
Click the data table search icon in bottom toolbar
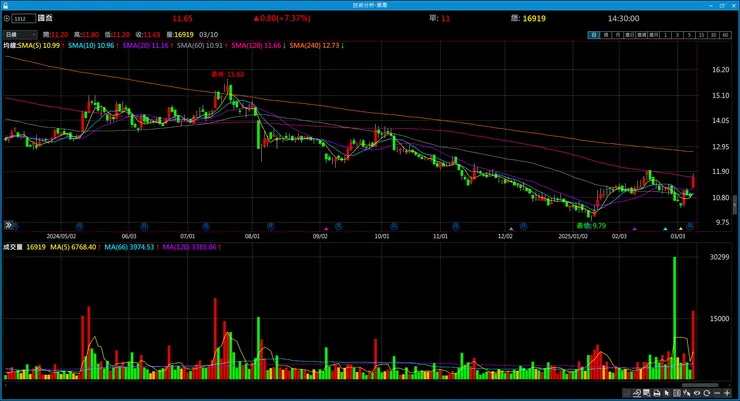click(647, 393)
